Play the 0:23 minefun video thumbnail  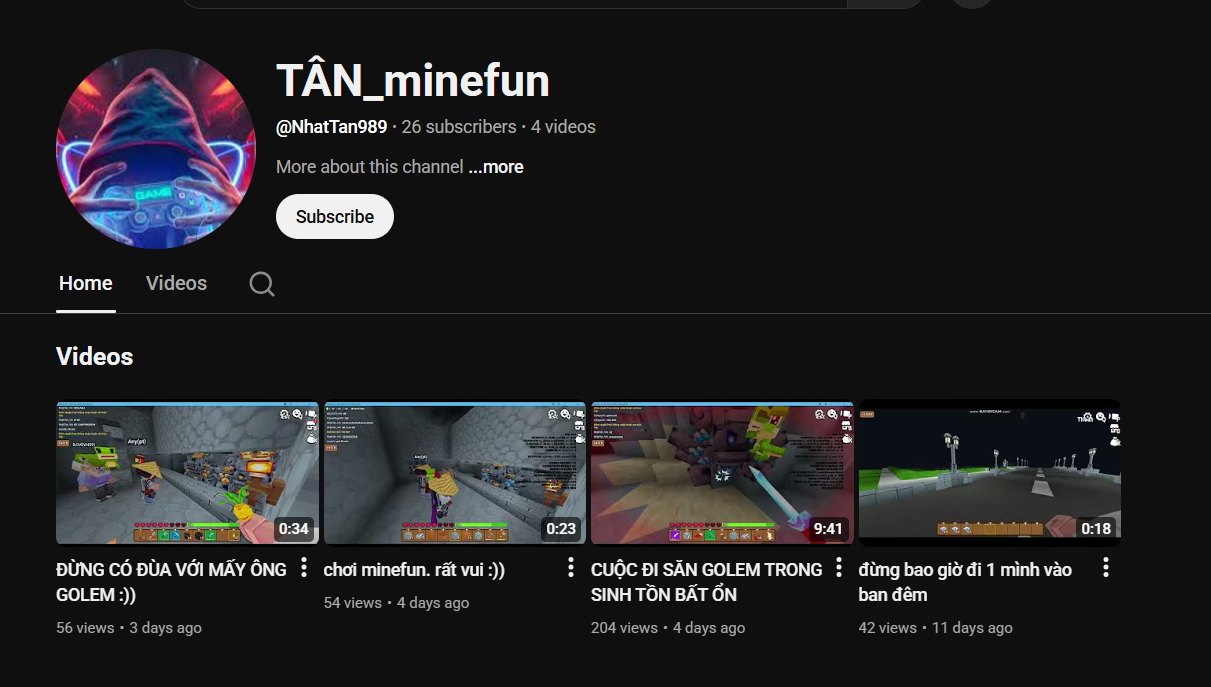pyautogui.click(x=455, y=473)
